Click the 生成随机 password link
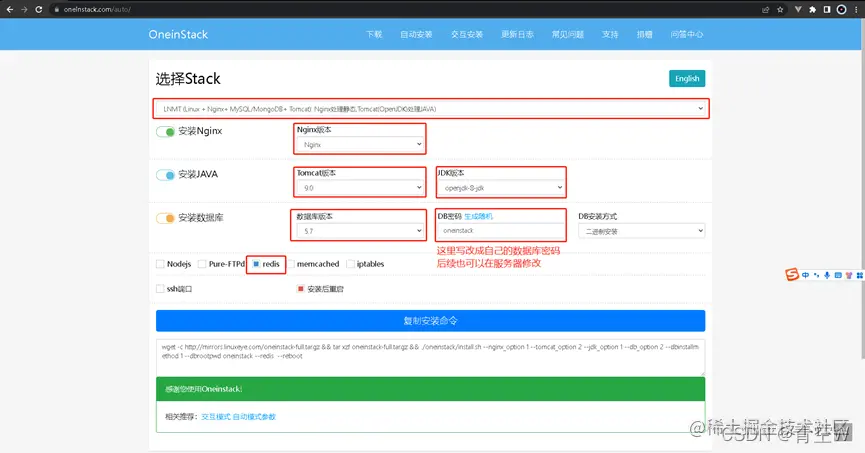Viewport: 865px width, 453px height. [478, 216]
